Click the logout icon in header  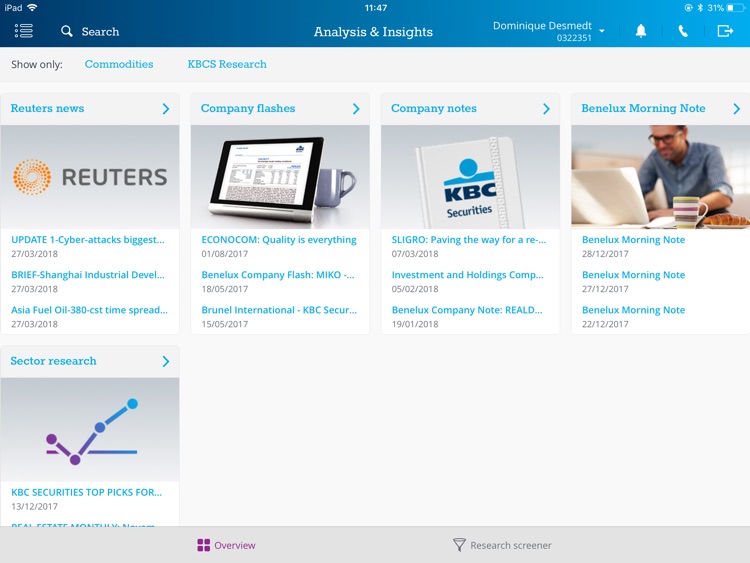(x=725, y=31)
